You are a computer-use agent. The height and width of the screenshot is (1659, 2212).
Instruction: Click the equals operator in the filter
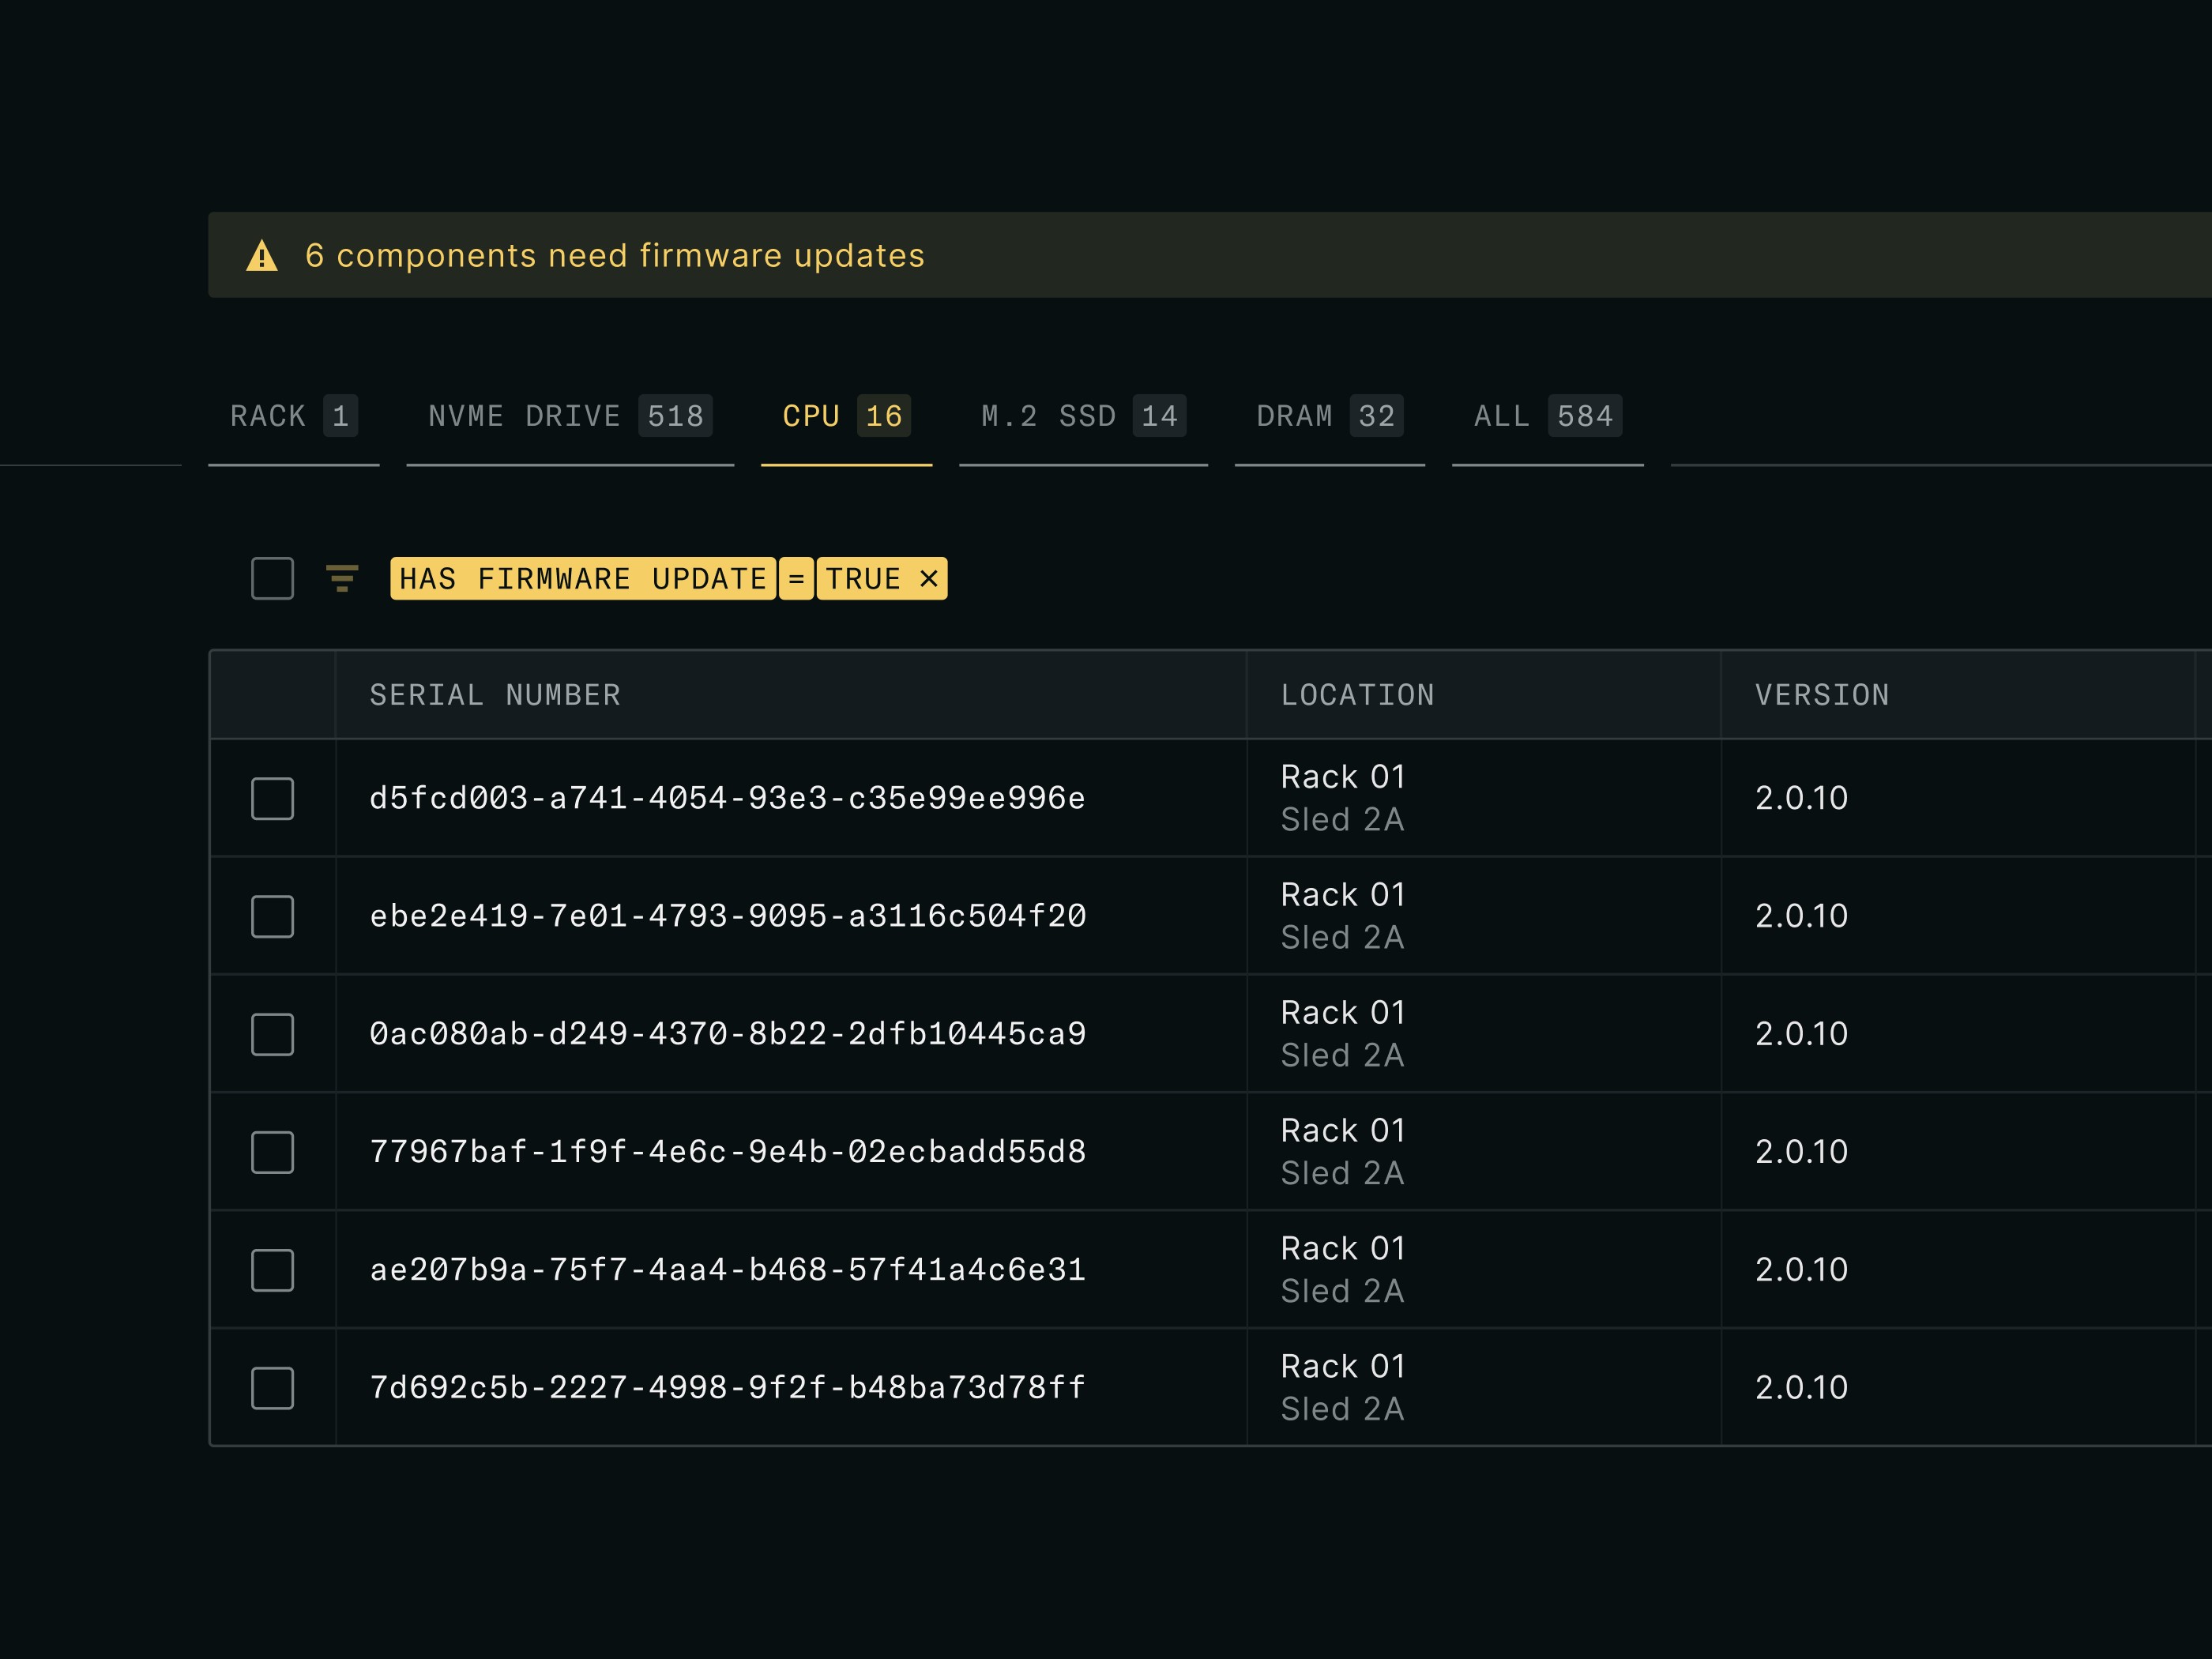pyautogui.click(x=796, y=578)
